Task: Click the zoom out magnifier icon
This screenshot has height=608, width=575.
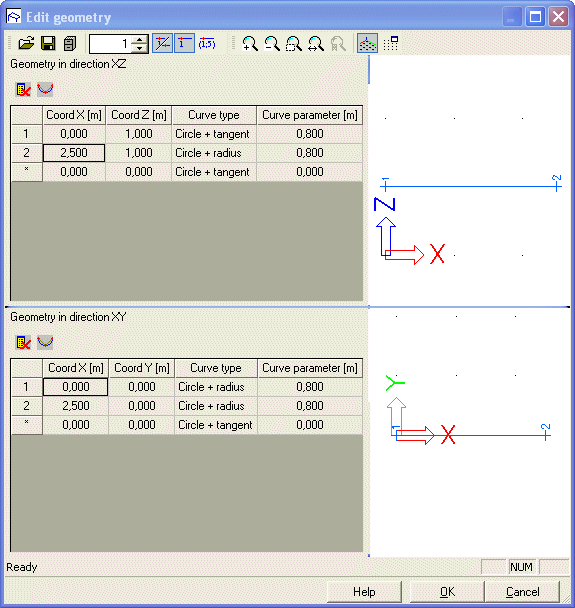Action: pos(272,43)
